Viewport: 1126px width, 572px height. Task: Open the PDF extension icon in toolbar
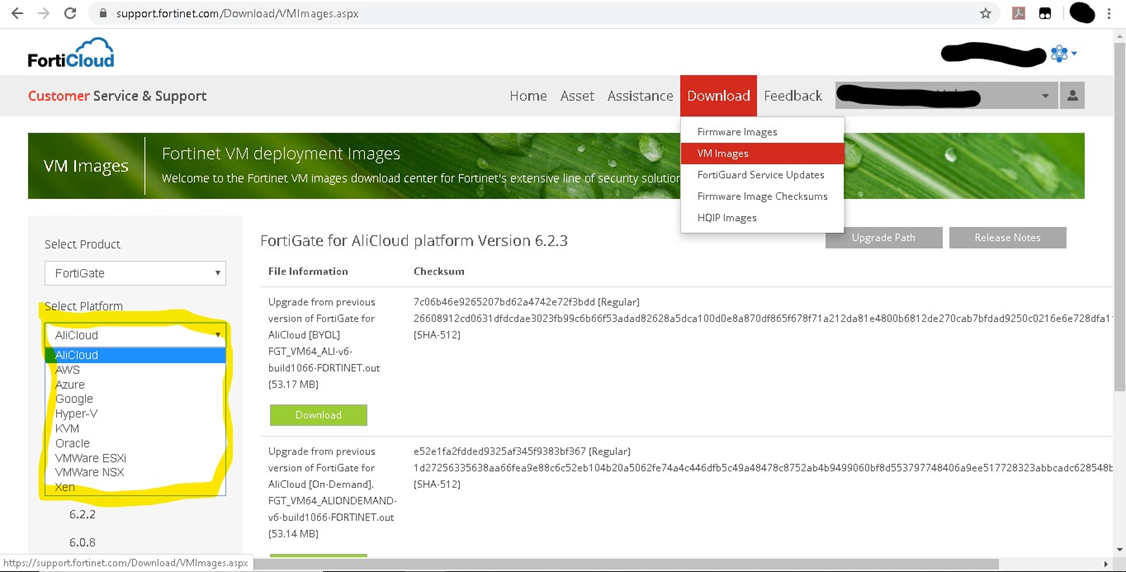click(1018, 13)
